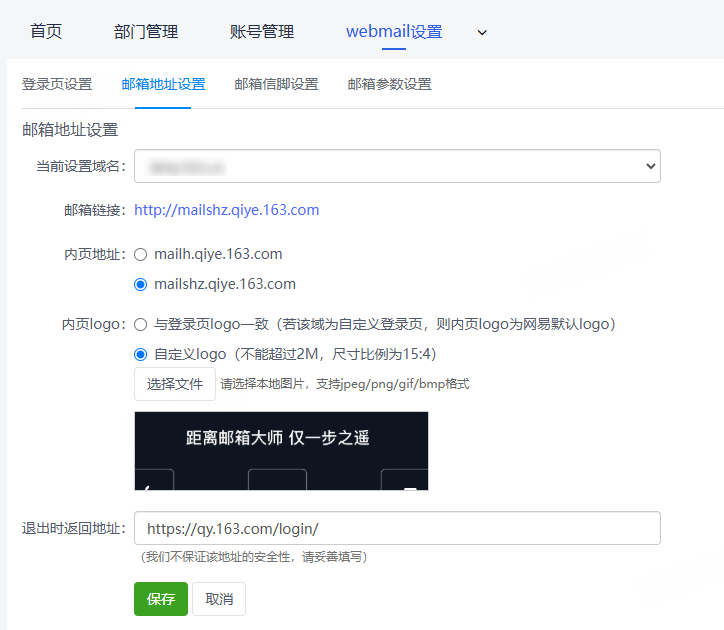Choose 与登录页logo一致 radio option
Image resolution: width=724 pixels, height=630 pixels.
click(x=140, y=325)
